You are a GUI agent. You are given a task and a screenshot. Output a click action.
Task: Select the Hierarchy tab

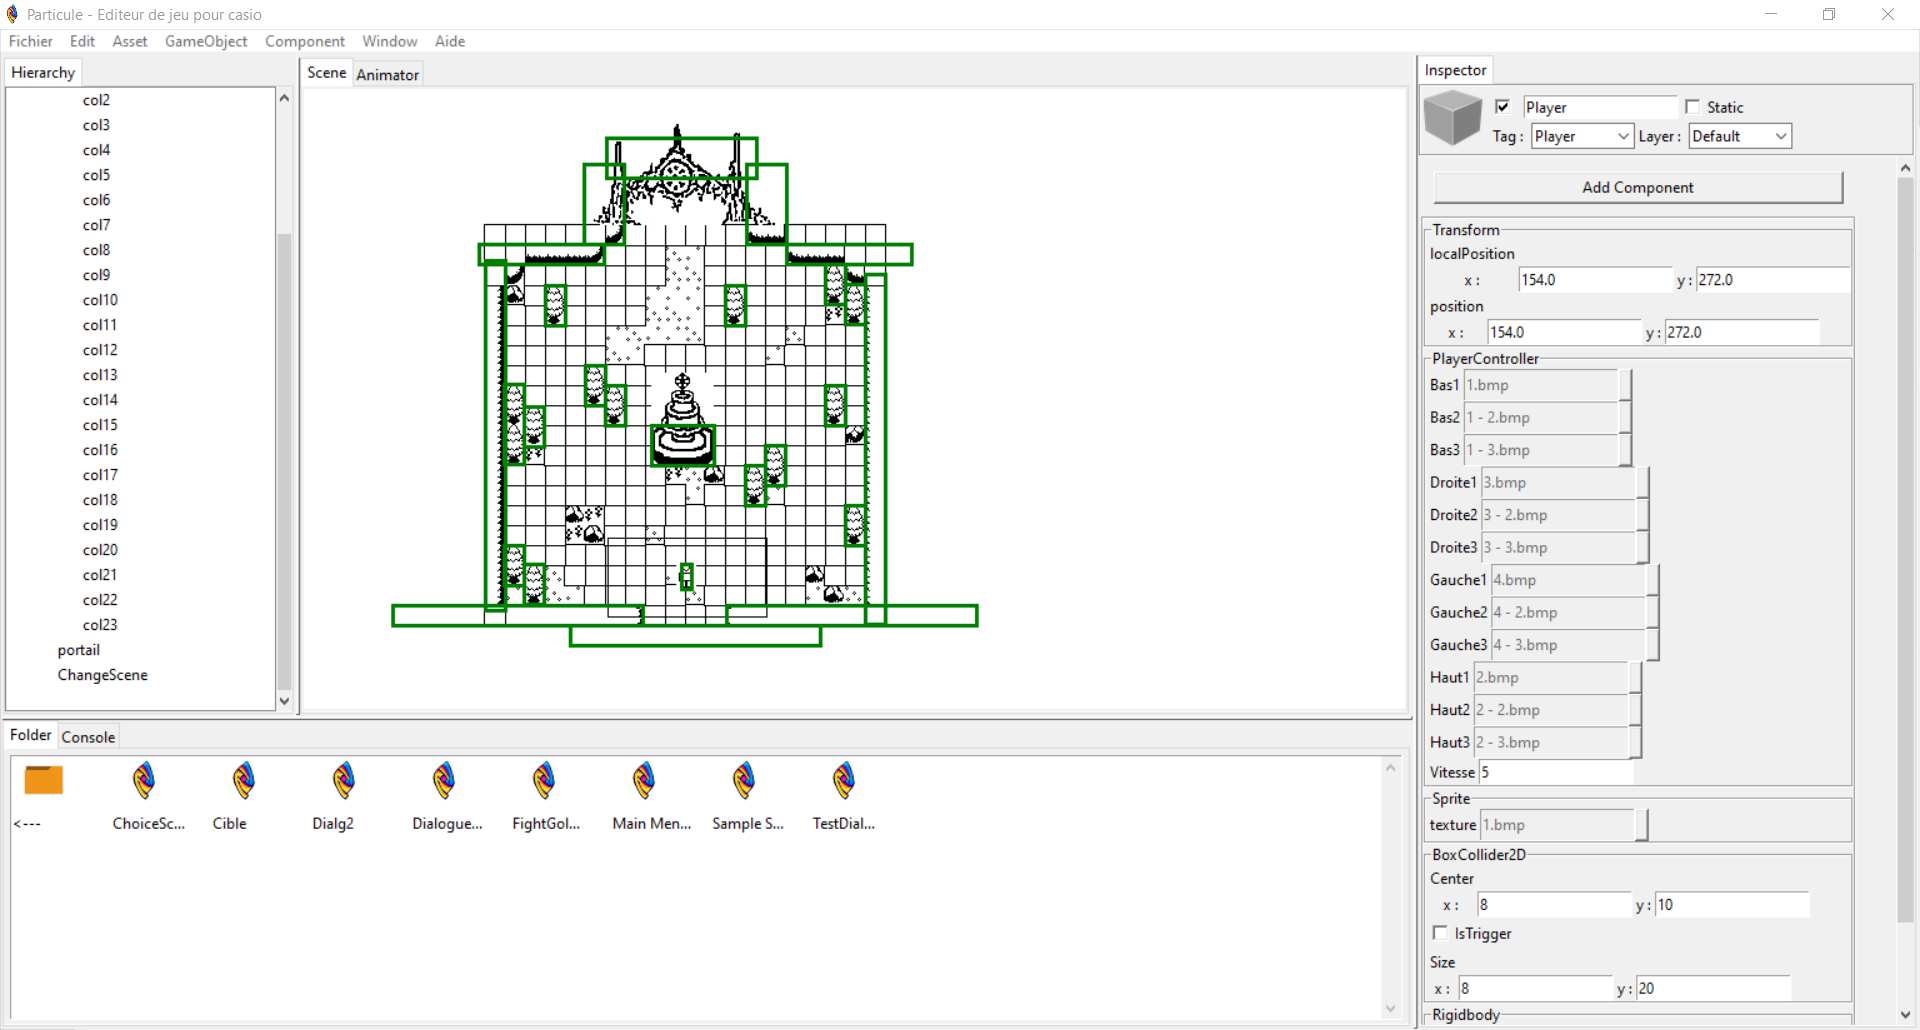pos(43,73)
